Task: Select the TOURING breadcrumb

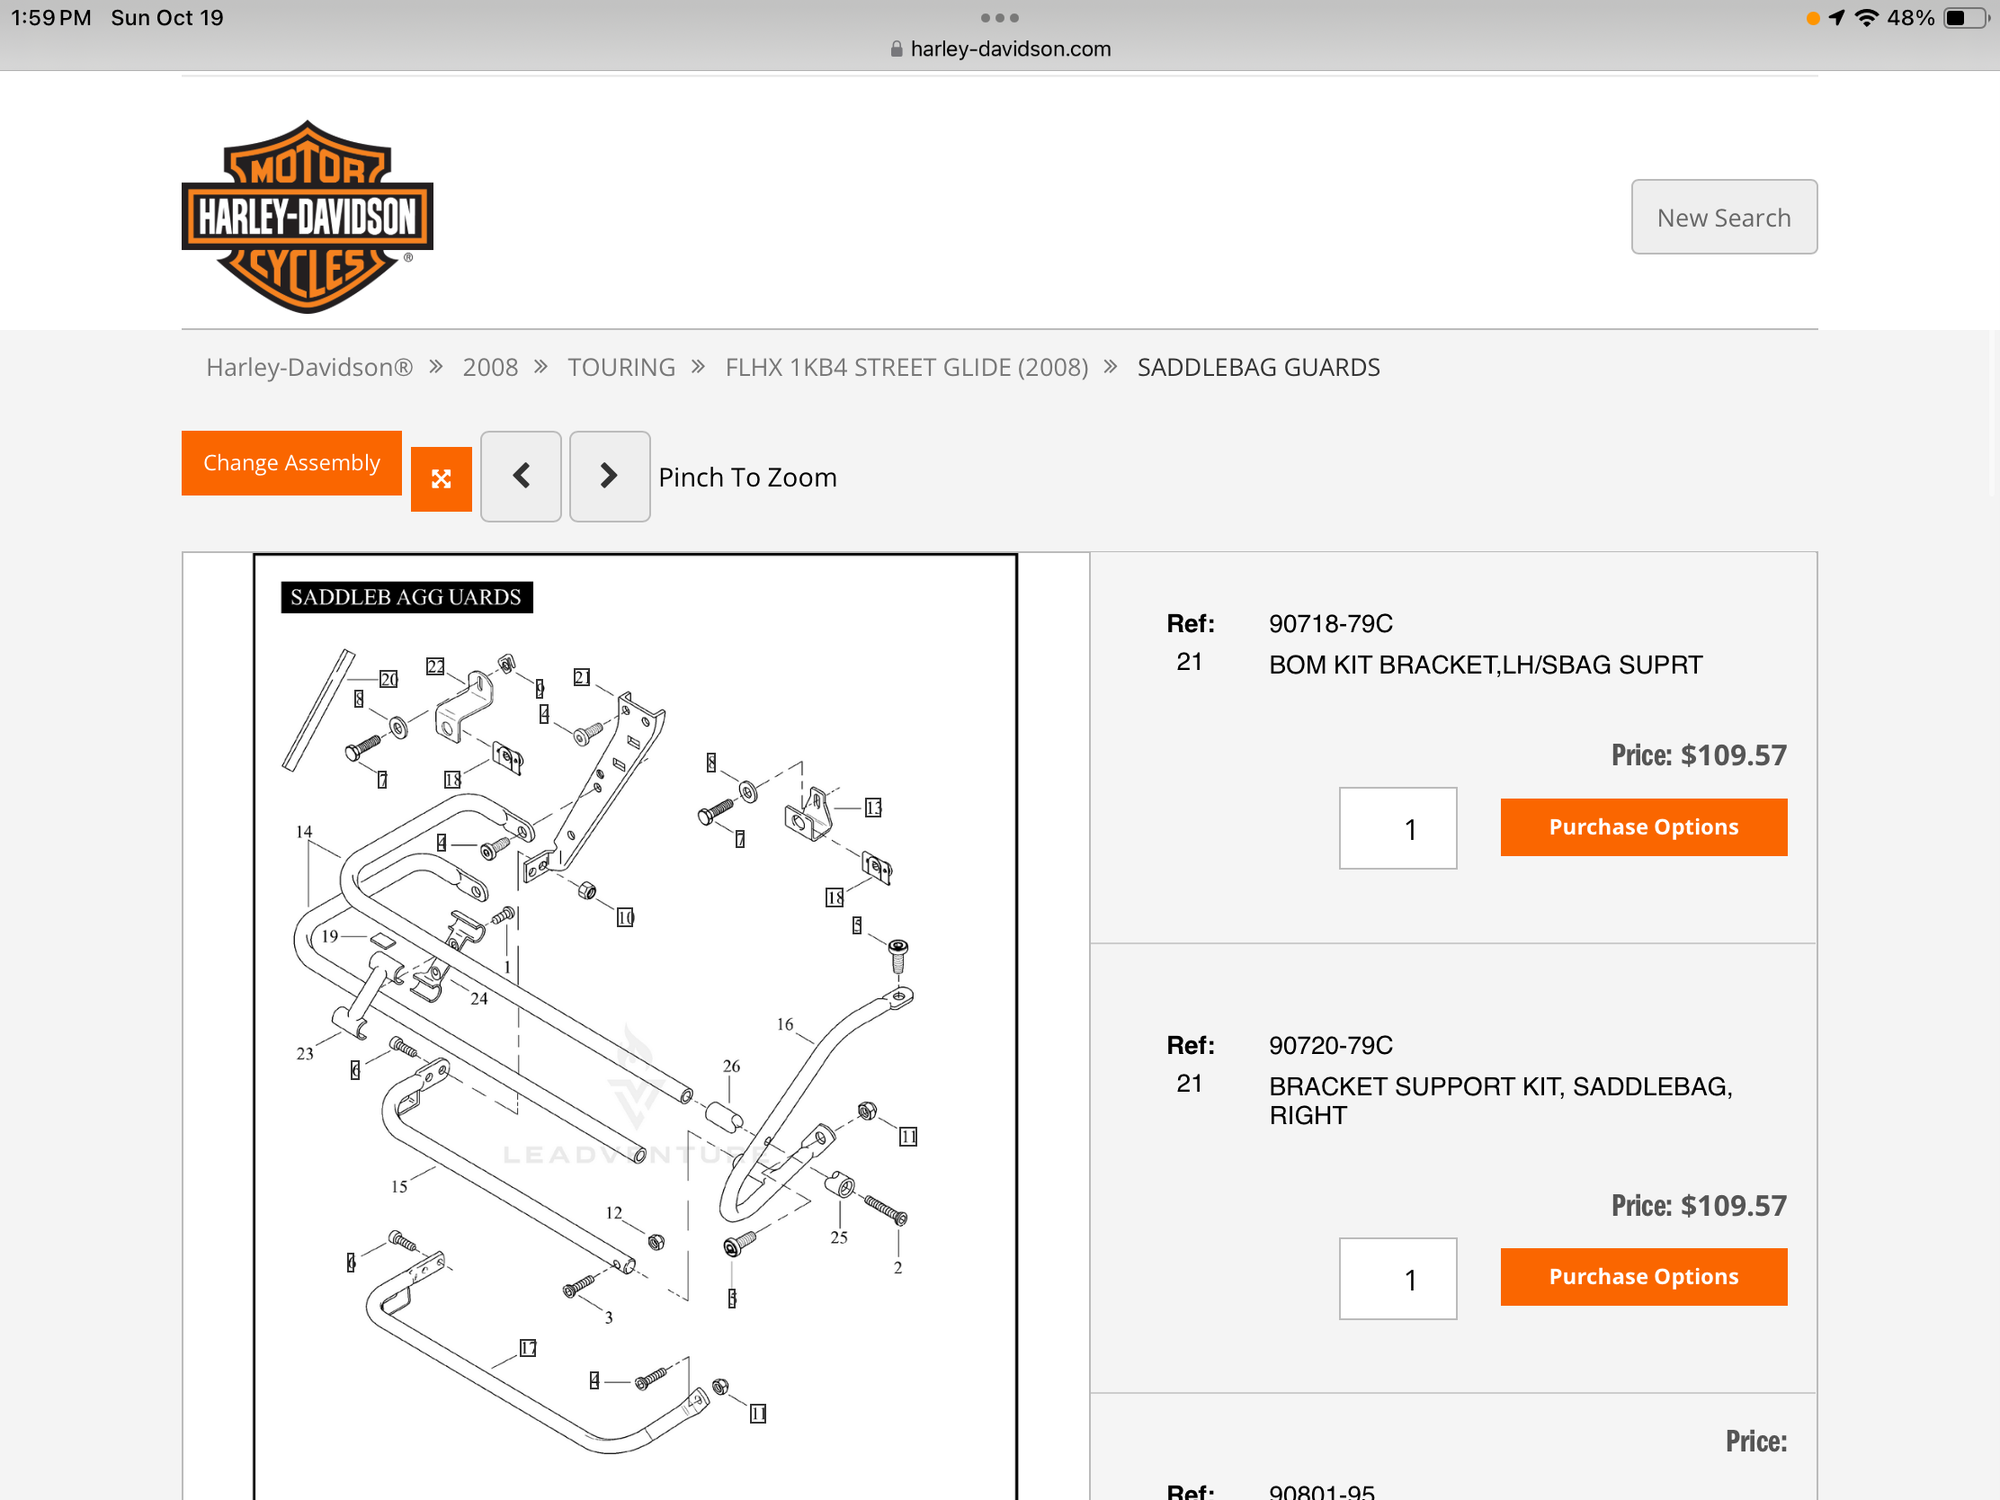Action: [621, 367]
